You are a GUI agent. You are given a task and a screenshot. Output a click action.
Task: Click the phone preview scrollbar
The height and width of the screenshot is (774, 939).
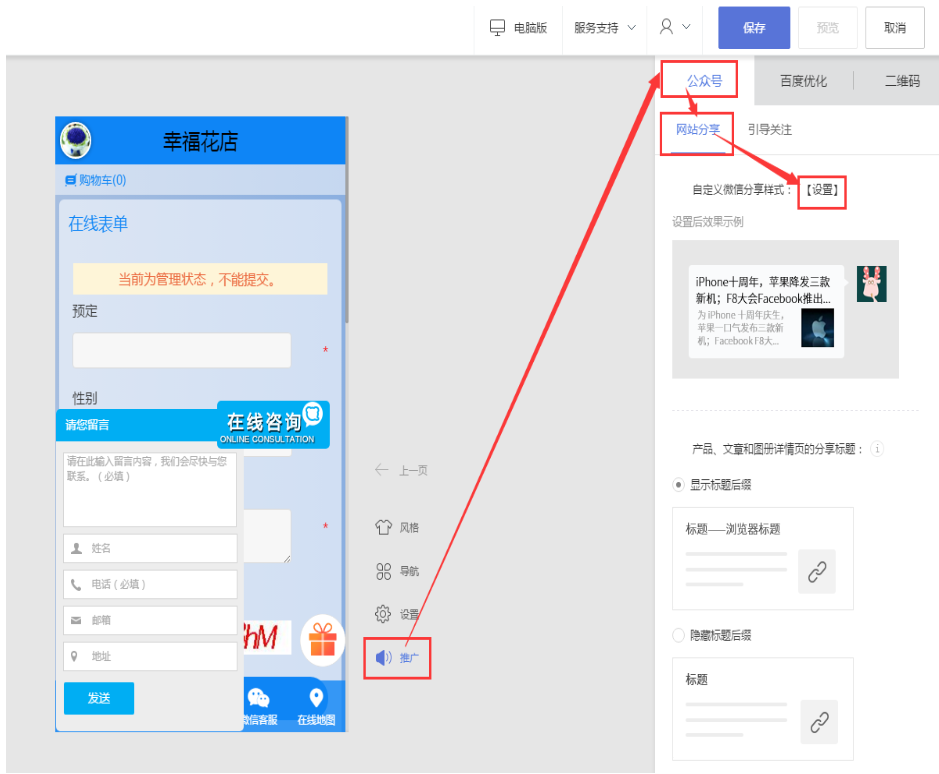pos(347,222)
